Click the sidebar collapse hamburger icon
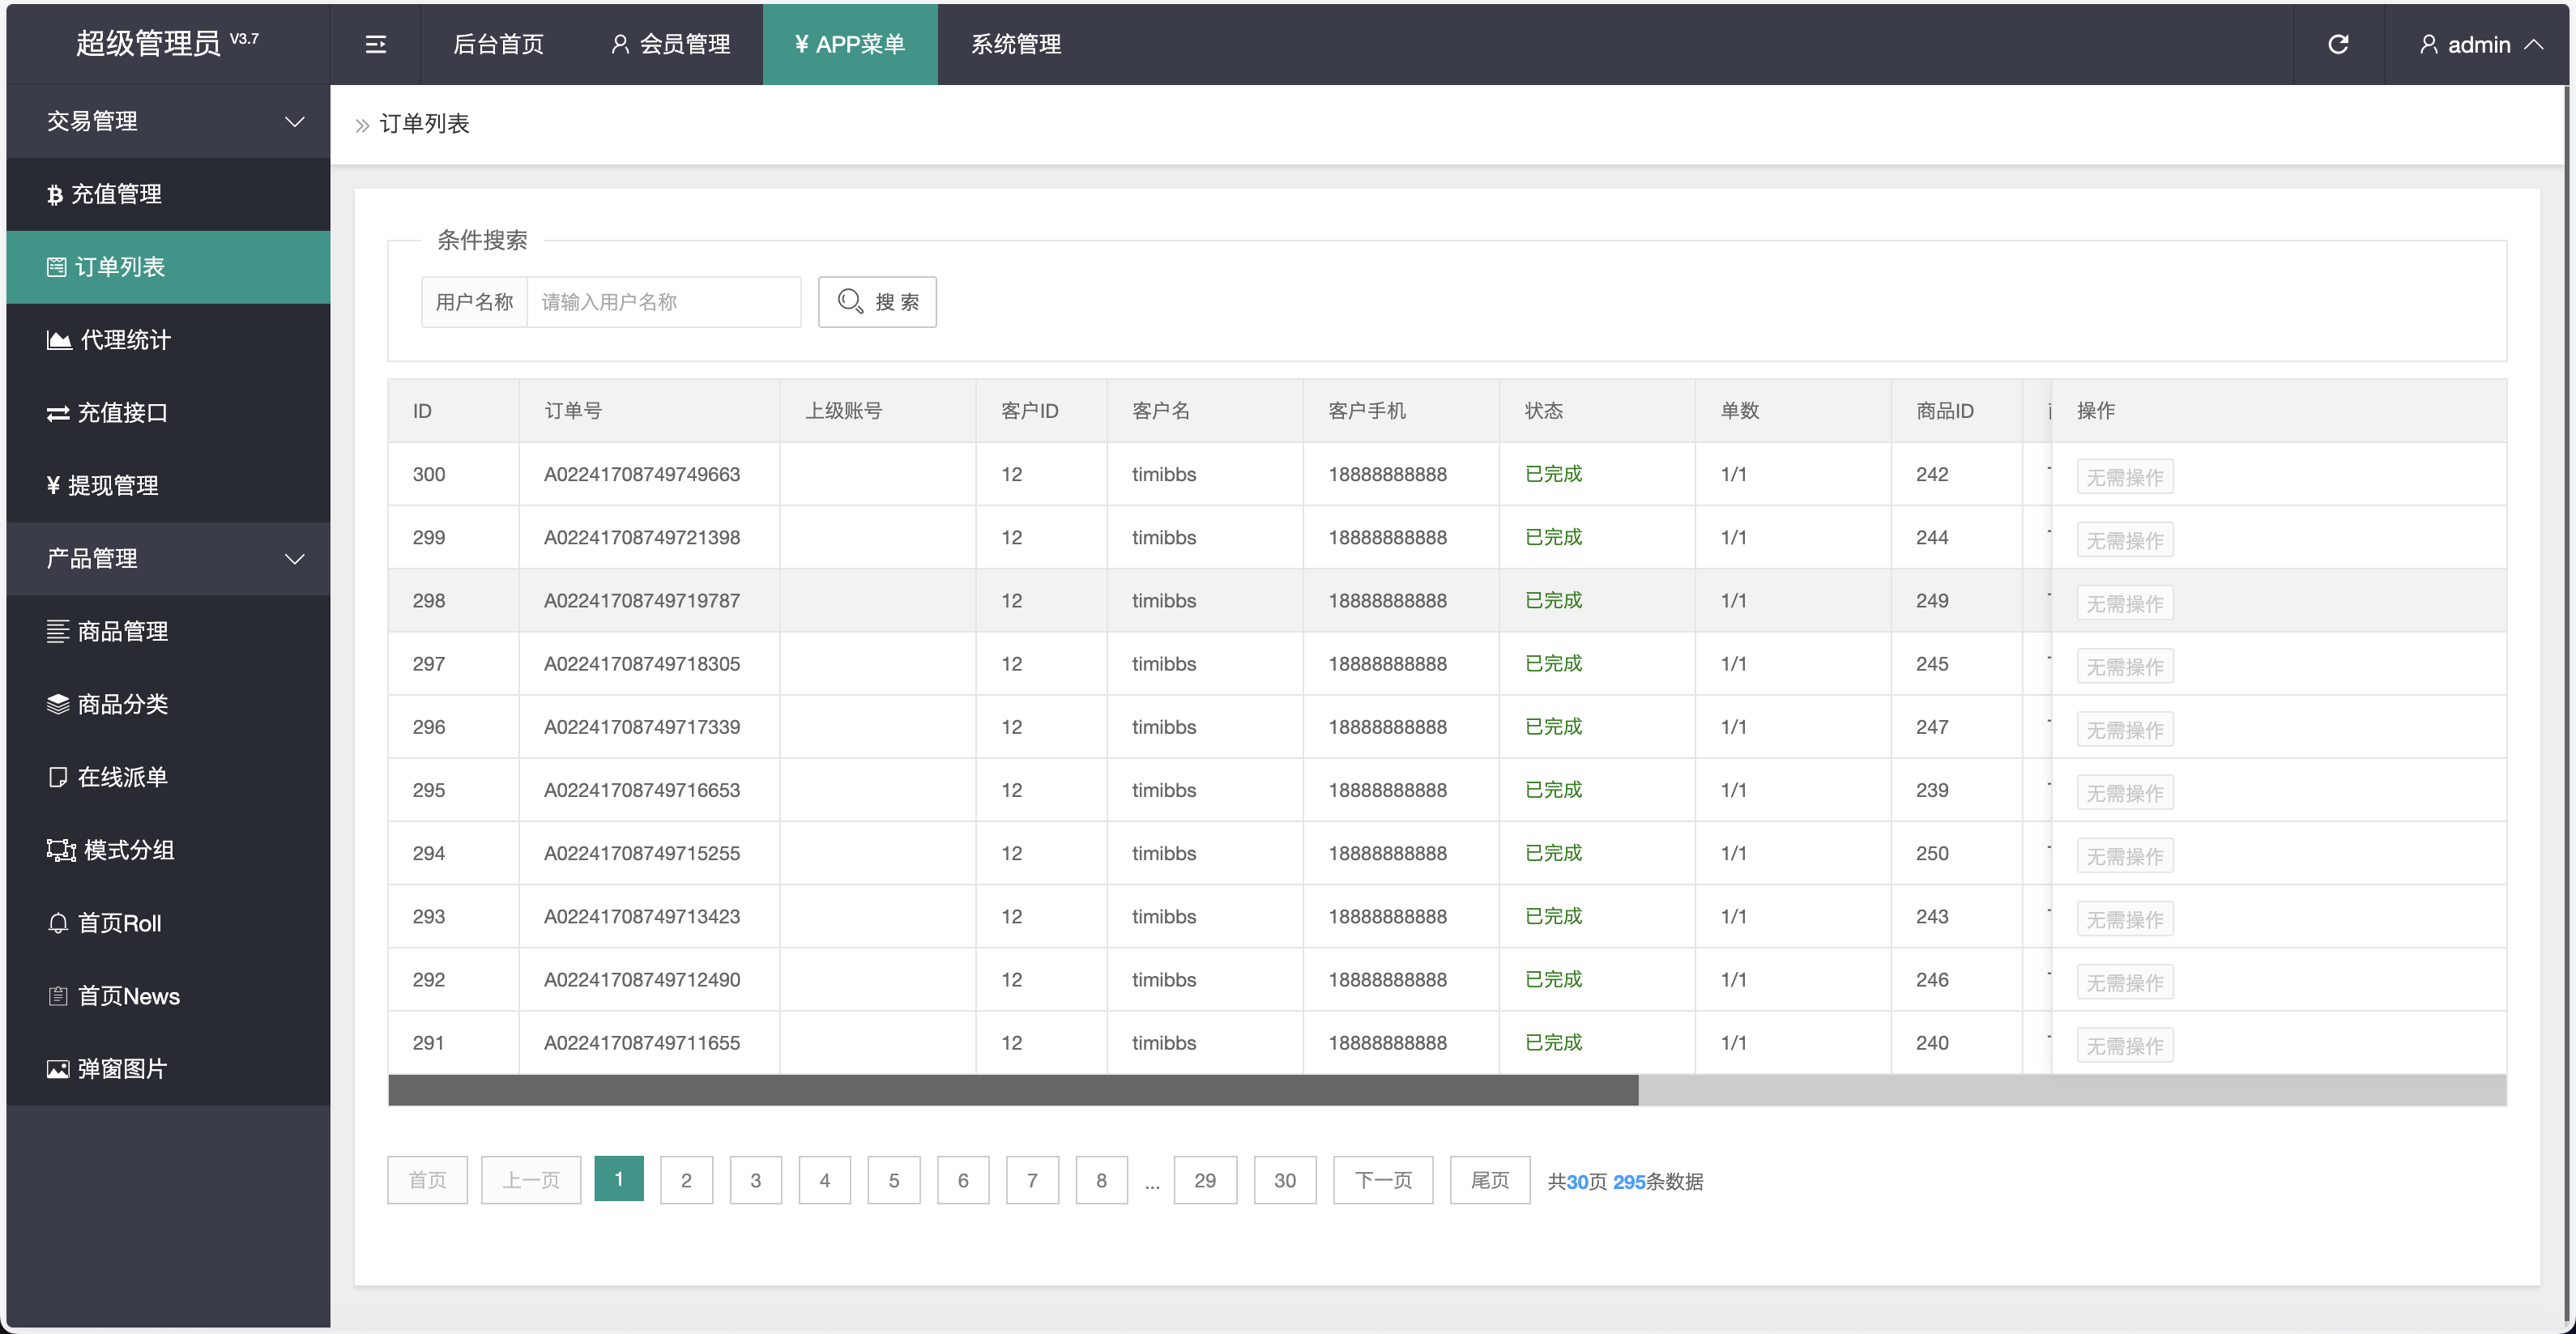 [x=375, y=44]
